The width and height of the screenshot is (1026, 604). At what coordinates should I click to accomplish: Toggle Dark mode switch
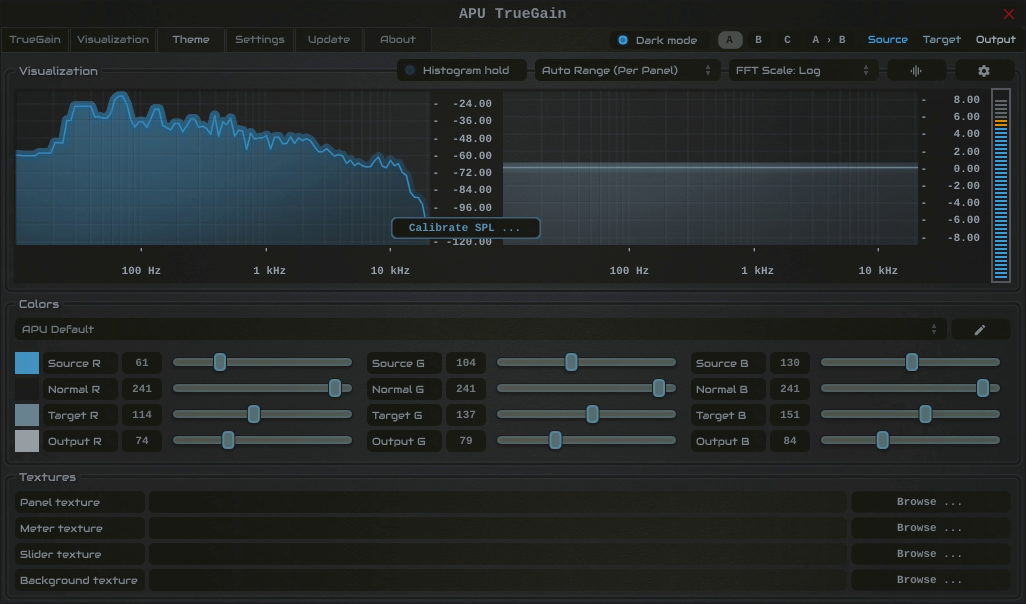click(x=659, y=40)
